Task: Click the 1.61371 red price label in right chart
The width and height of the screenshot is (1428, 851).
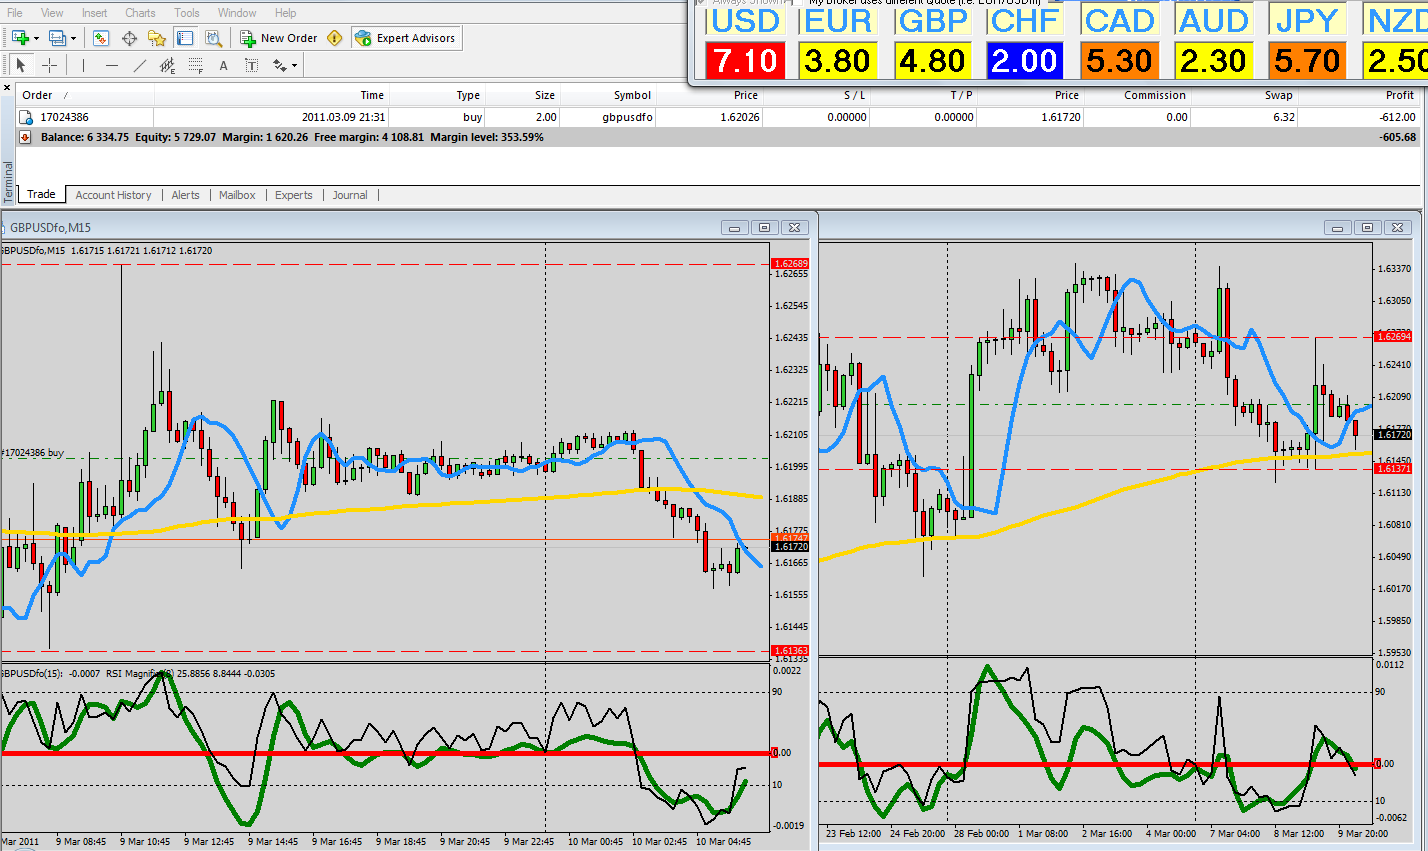Action: click(x=1394, y=469)
